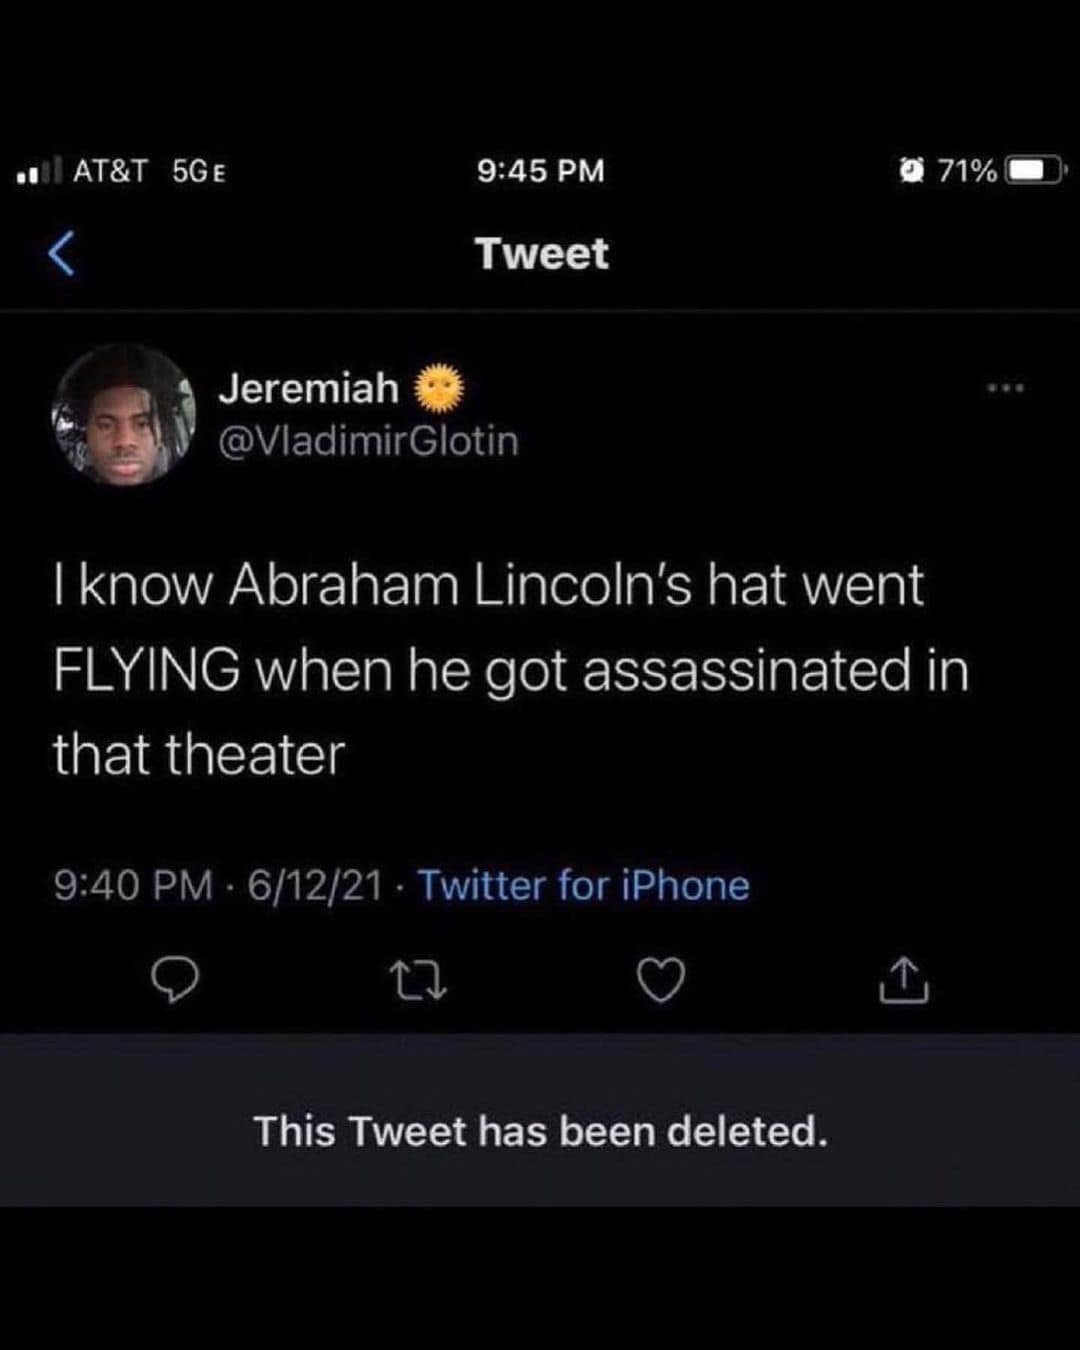The width and height of the screenshot is (1080, 1350).
Task: Tap the 9:45 PM status bar clock
Action: [x=540, y=171]
